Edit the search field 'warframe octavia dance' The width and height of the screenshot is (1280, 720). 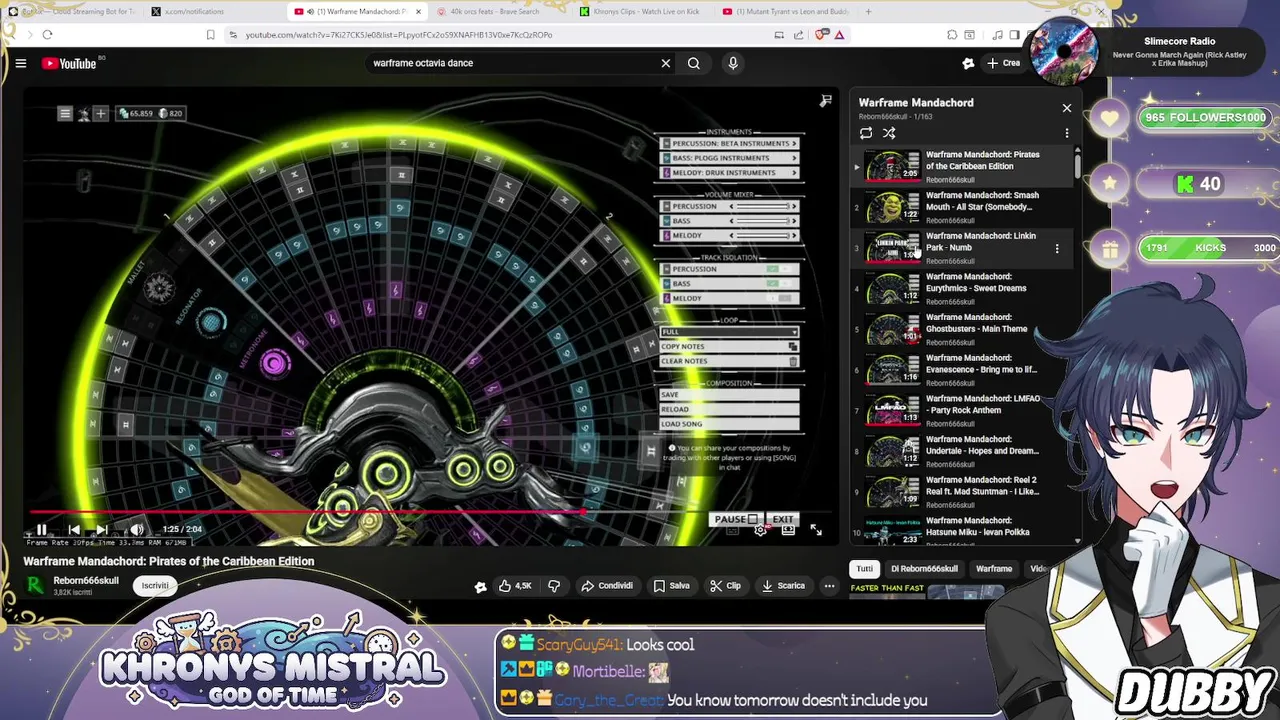click(513, 63)
